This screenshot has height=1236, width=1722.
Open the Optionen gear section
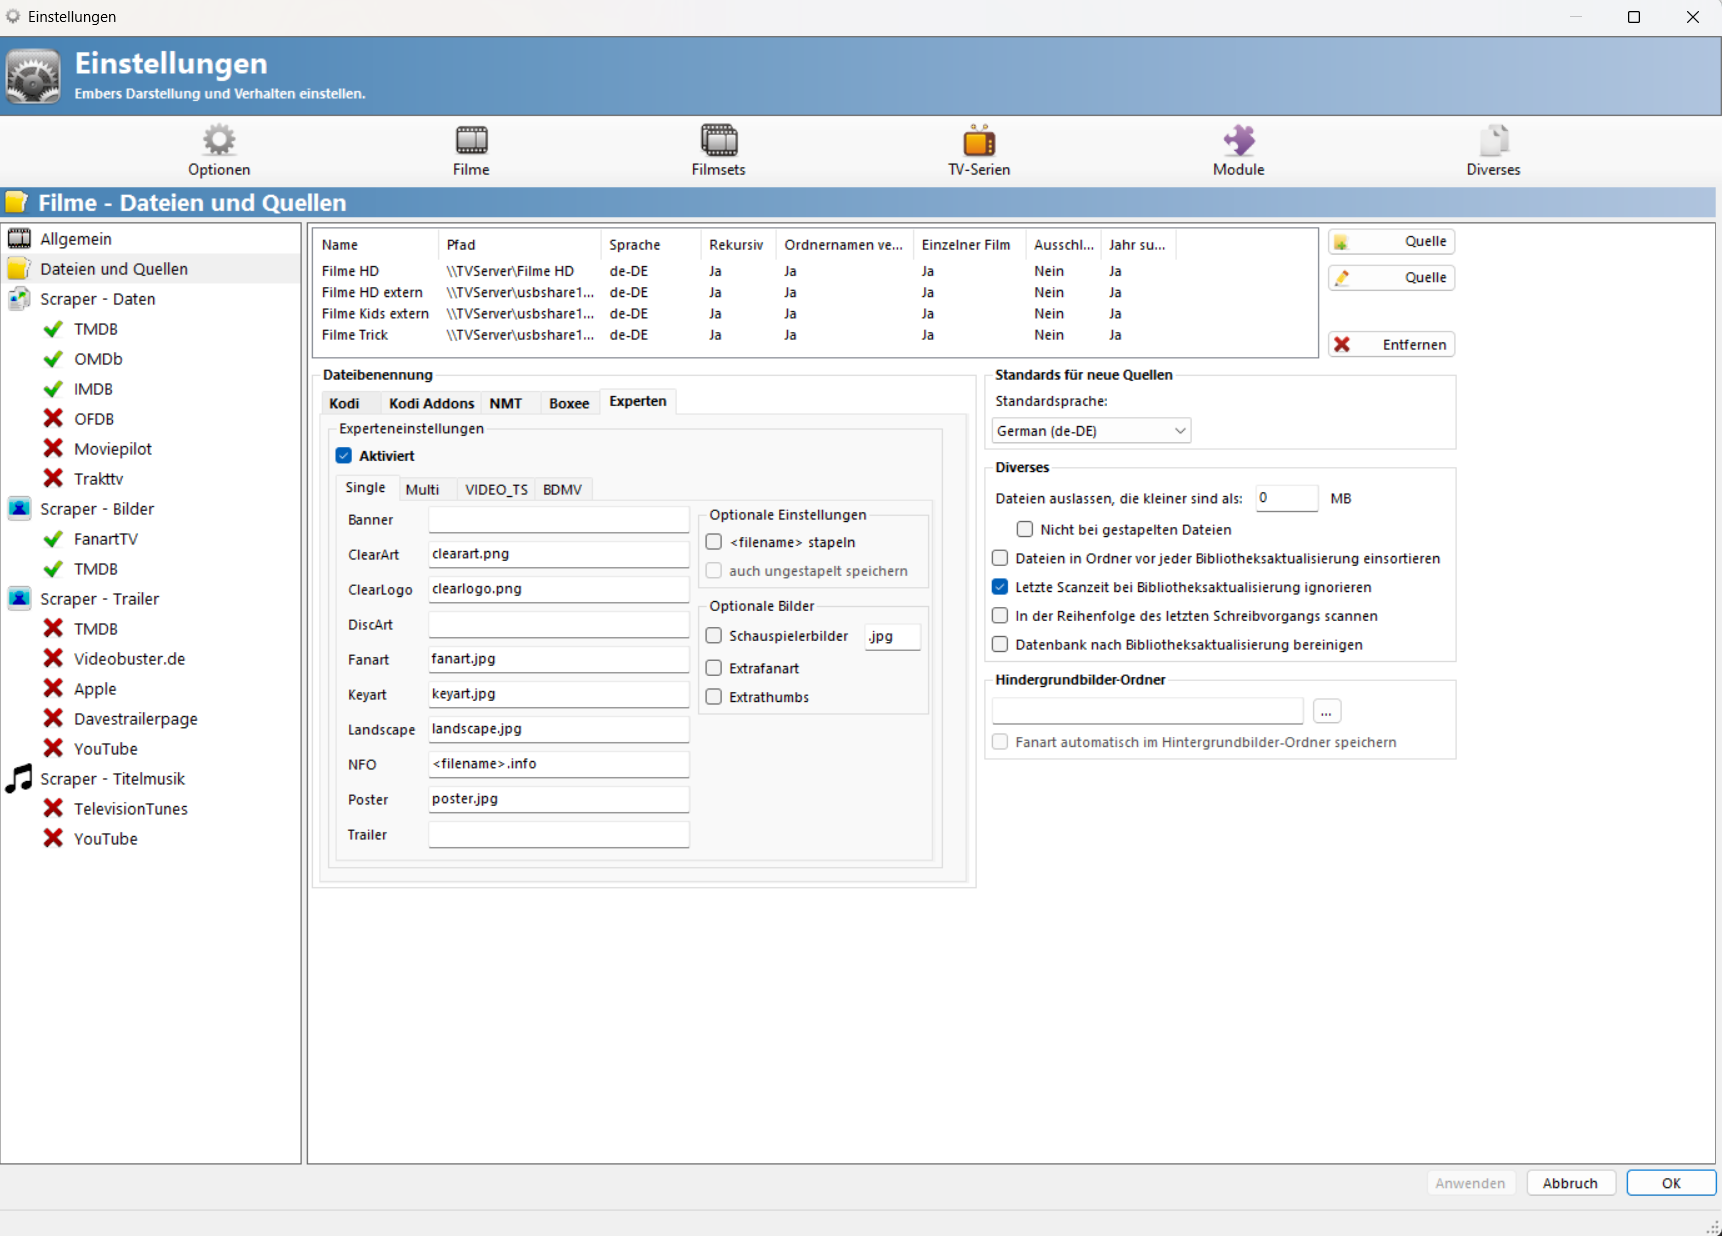(219, 150)
